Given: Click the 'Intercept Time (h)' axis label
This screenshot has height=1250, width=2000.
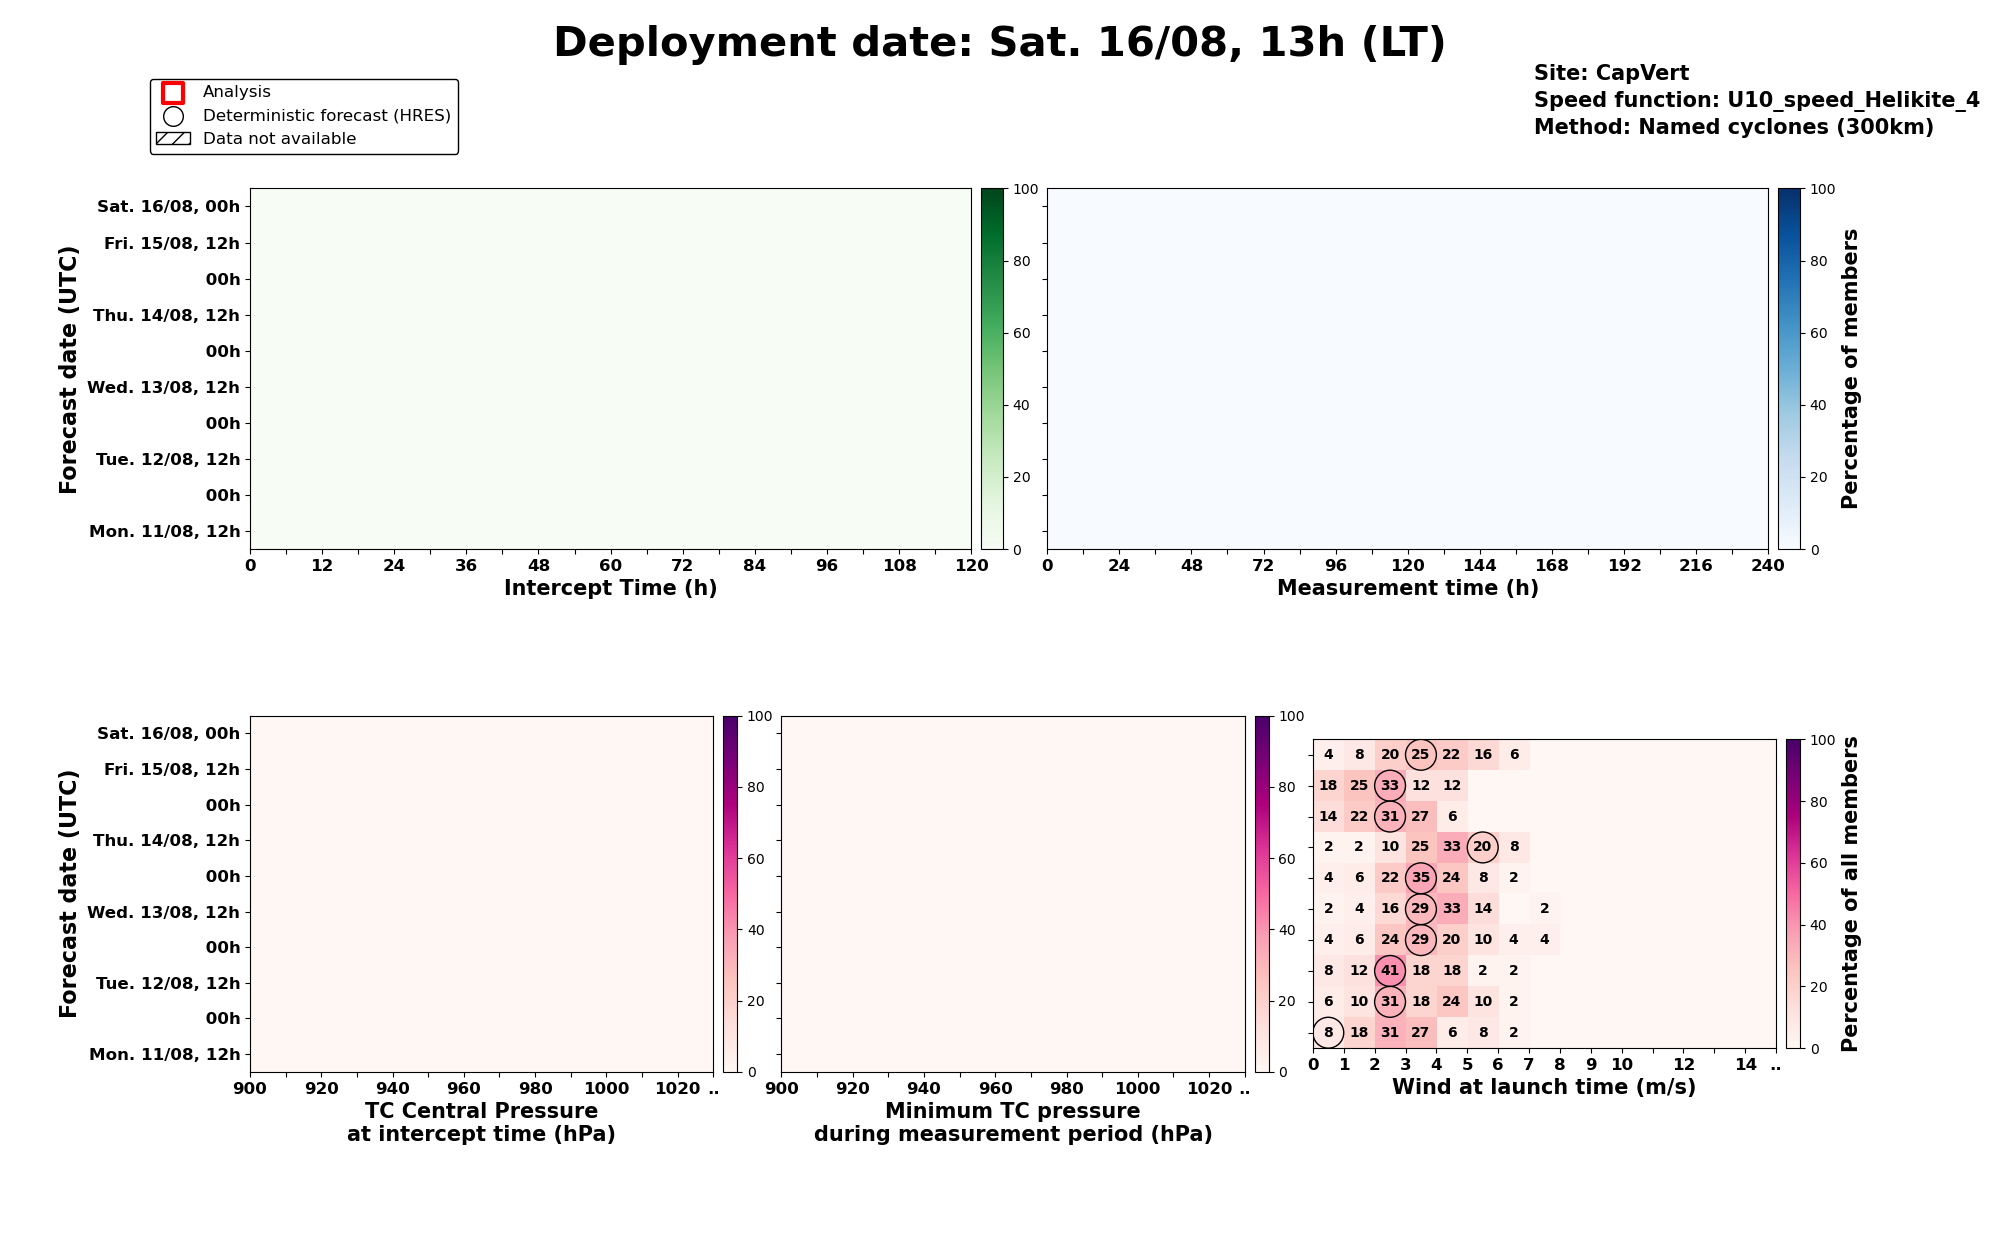Looking at the screenshot, I should point(610,588).
